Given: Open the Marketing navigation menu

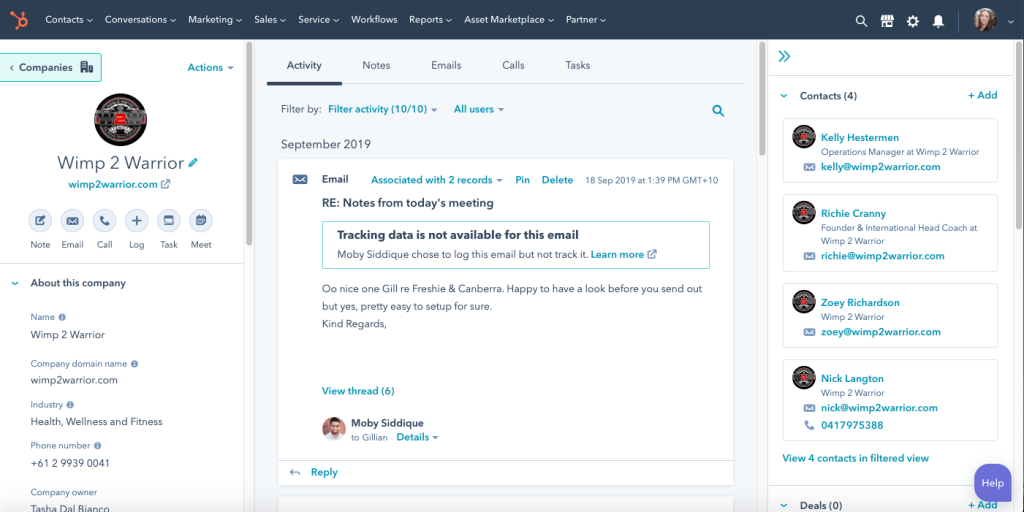Looking at the screenshot, I should (x=216, y=20).
